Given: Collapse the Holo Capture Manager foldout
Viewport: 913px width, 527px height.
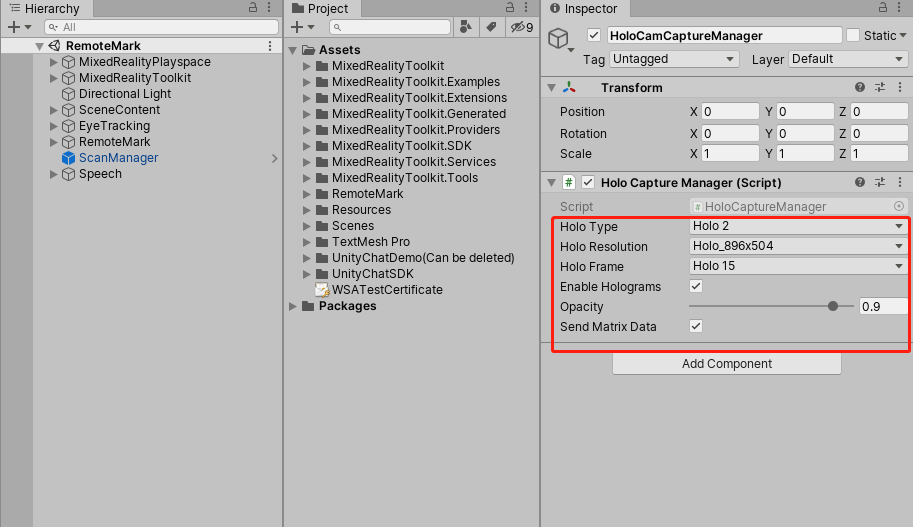Looking at the screenshot, I should point(551,183).
